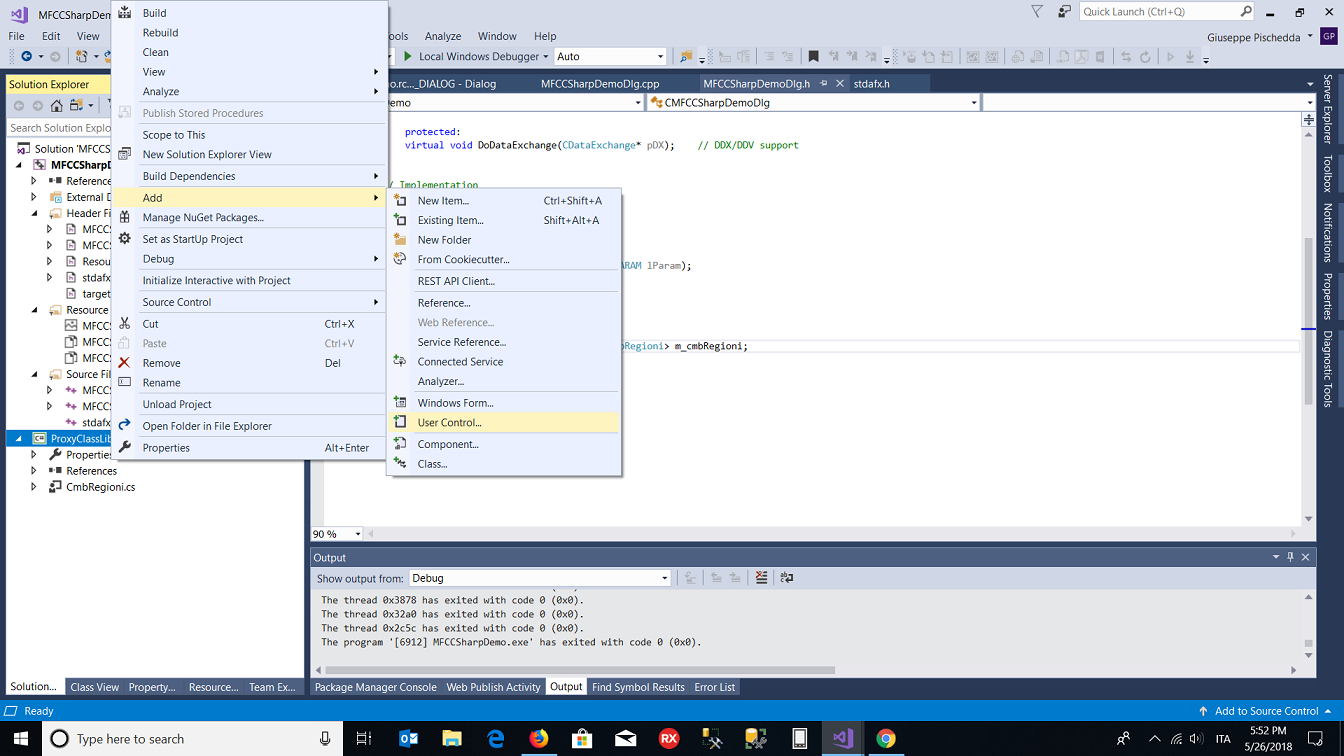Select Class... in the Add submenu
Viewport: 1344px width, 756px height.
504,464
